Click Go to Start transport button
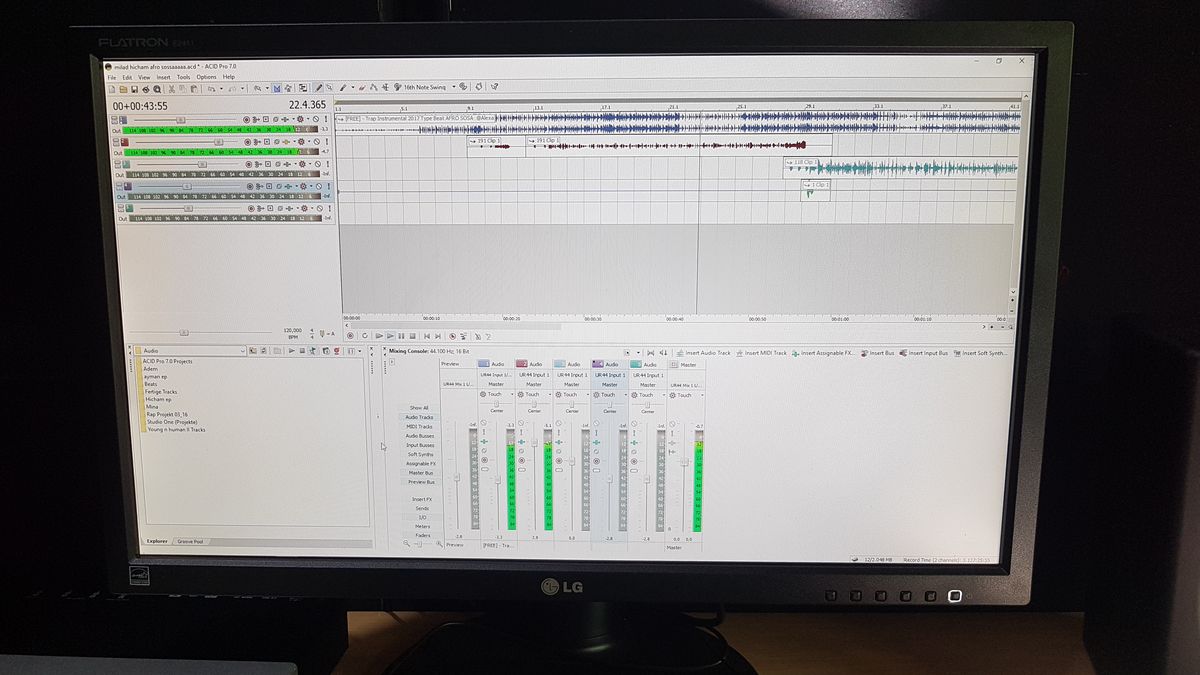The image size is (1200, 675). pos(427,336)
